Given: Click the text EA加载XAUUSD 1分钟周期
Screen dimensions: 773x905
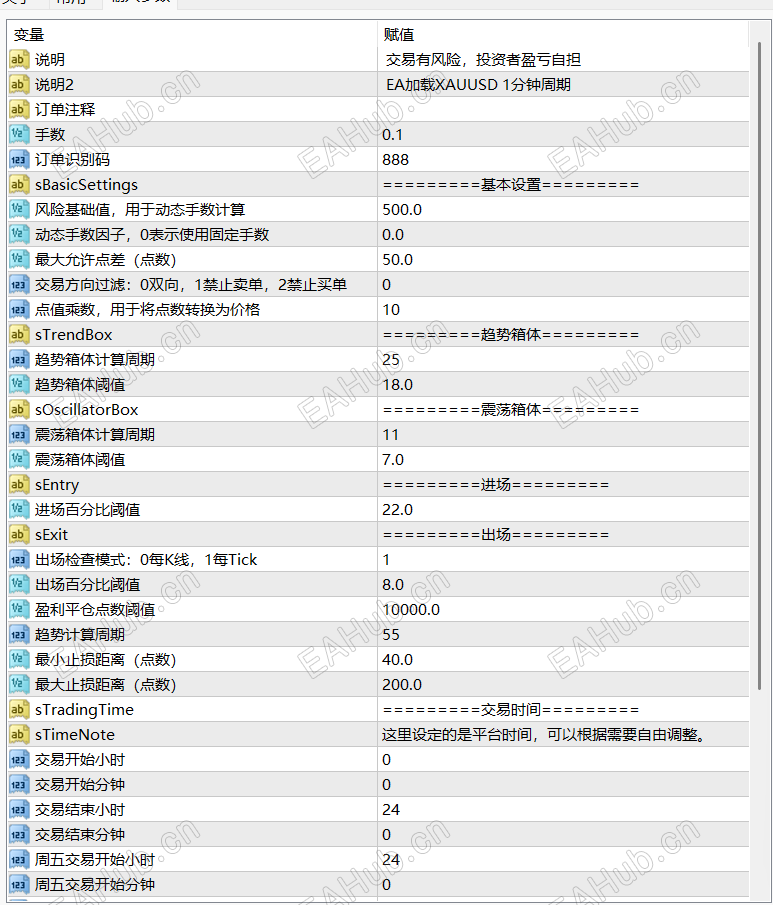Looking at the screenshot, I should (478, 85).
